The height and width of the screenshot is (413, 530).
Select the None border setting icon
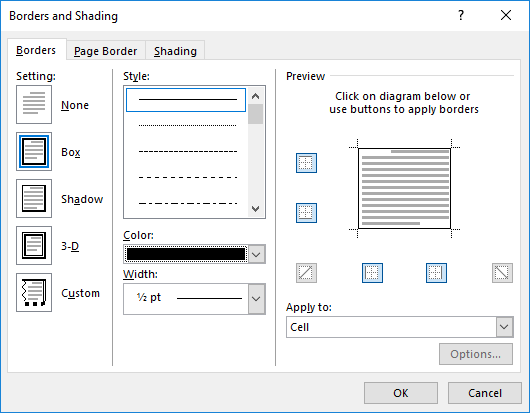(x=34, y=104)
